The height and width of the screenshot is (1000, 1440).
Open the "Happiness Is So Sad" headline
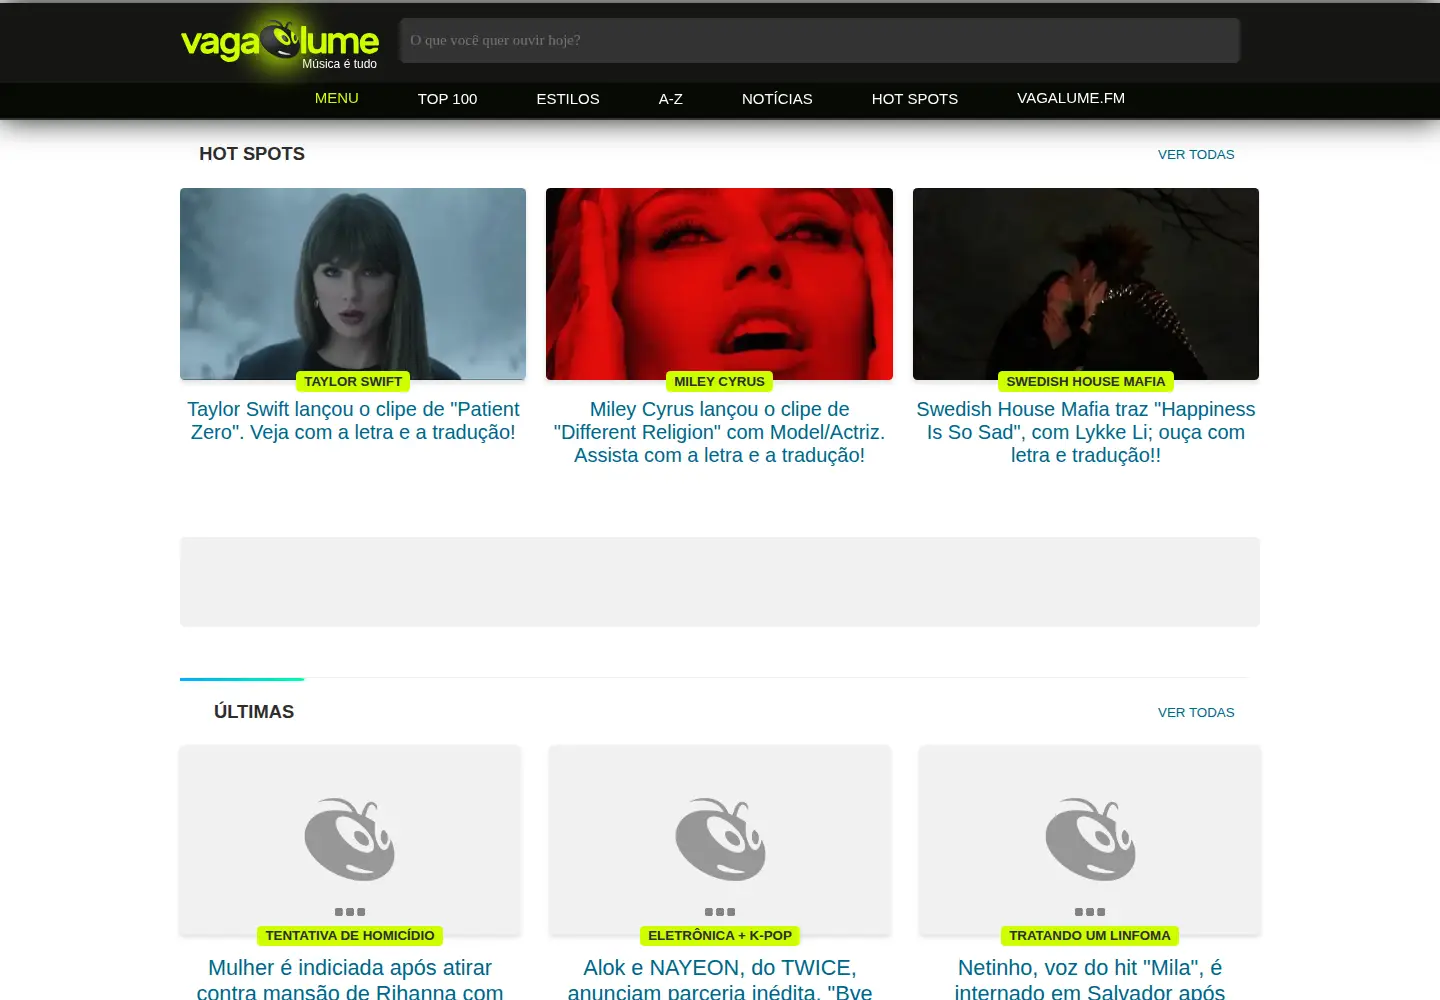pos(1086,432)
